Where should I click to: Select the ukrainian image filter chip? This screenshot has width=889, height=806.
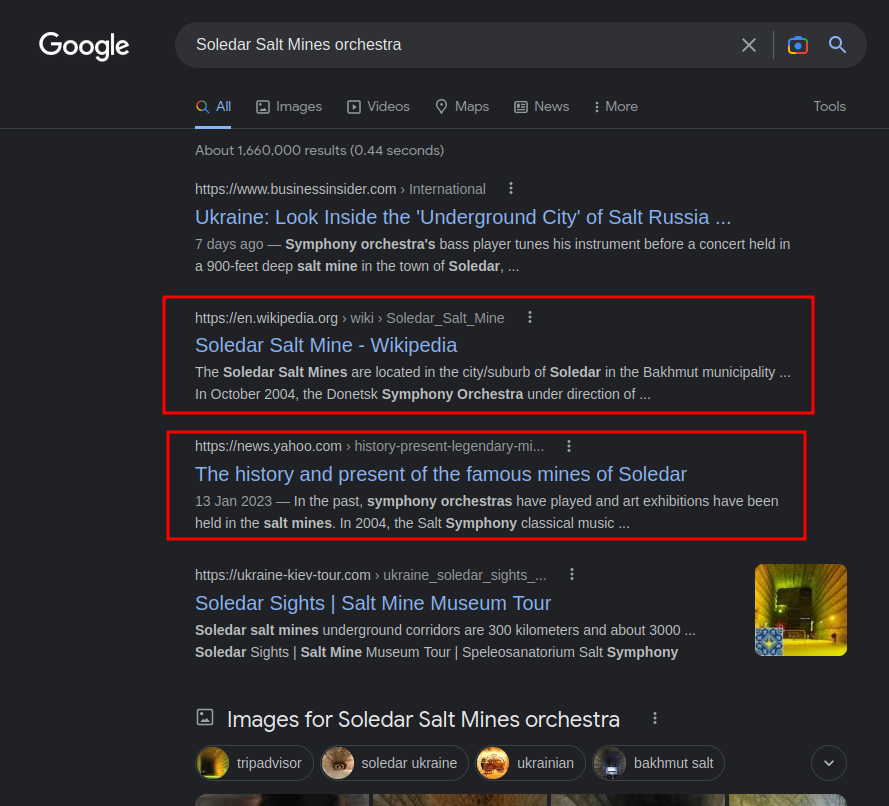[x=530, y=763]
